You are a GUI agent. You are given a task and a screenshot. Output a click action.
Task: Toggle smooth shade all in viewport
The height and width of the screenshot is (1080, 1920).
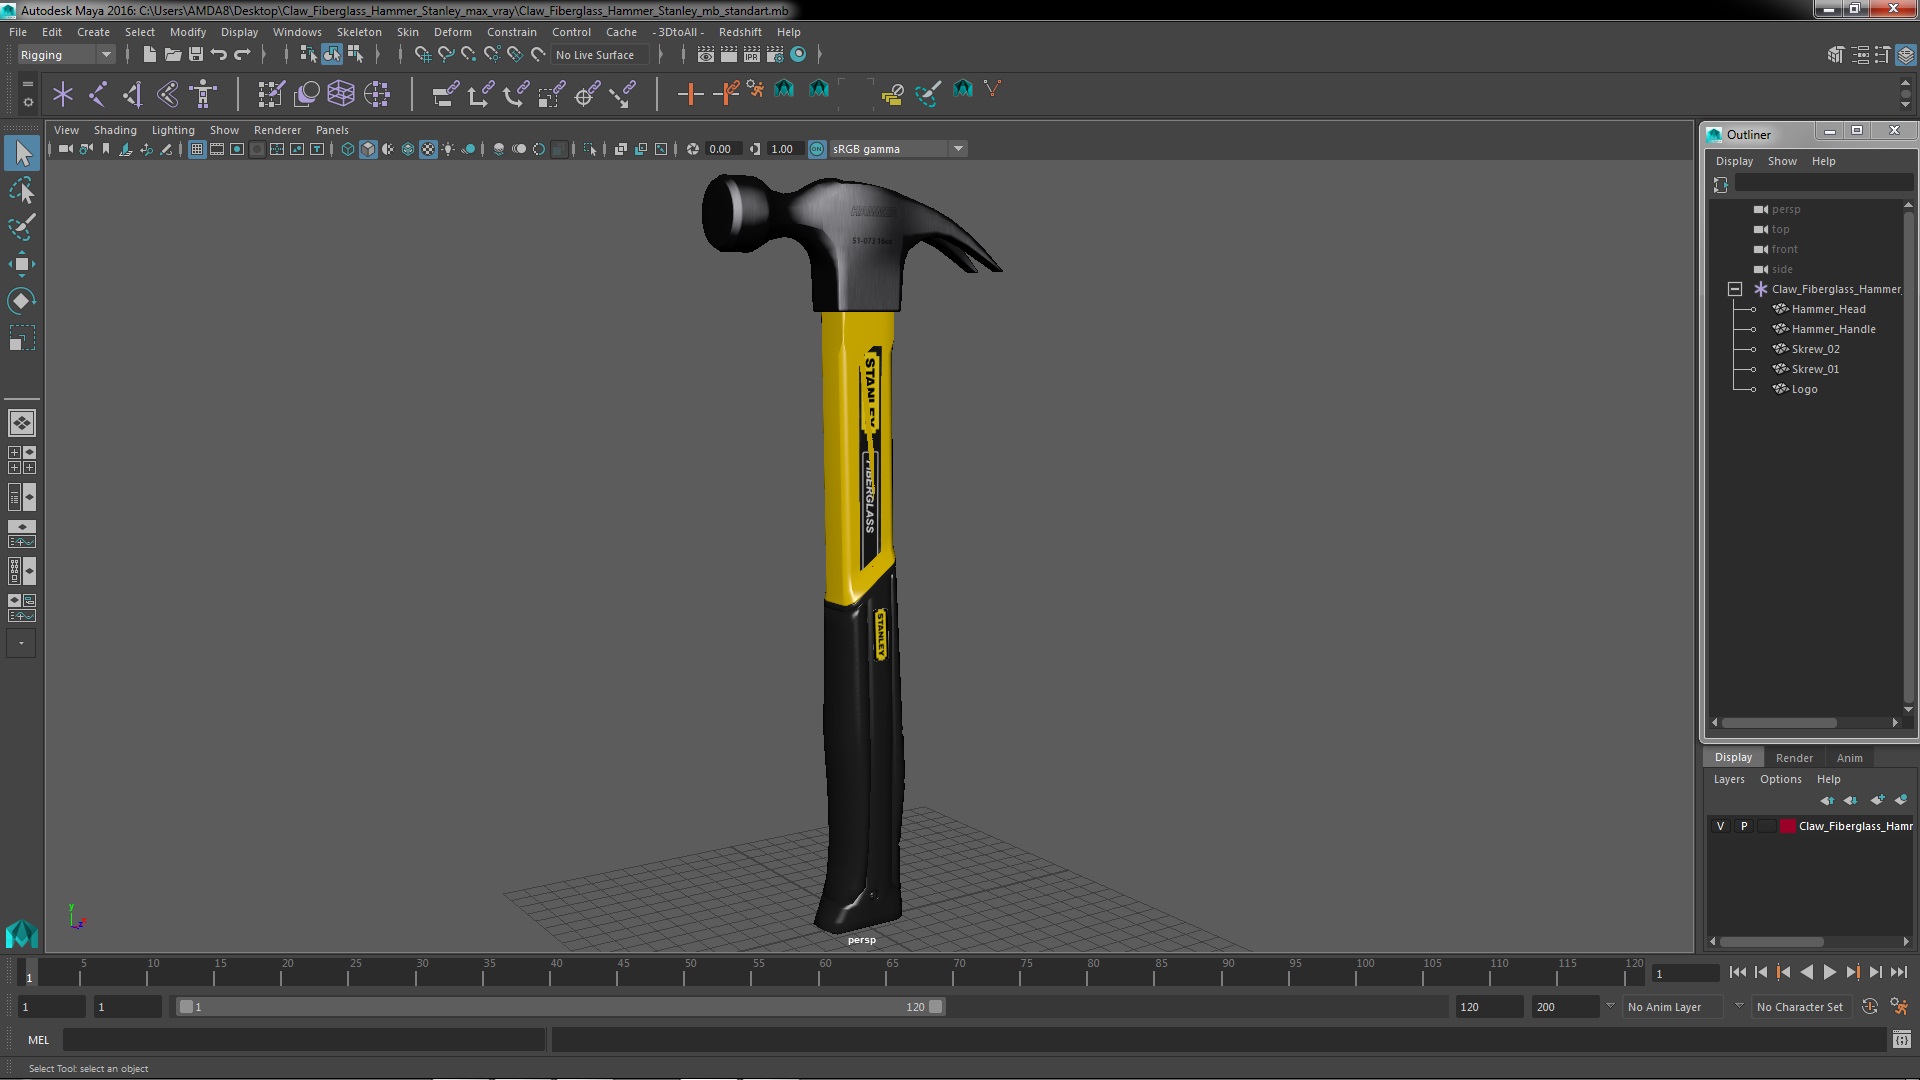(368, 149)
